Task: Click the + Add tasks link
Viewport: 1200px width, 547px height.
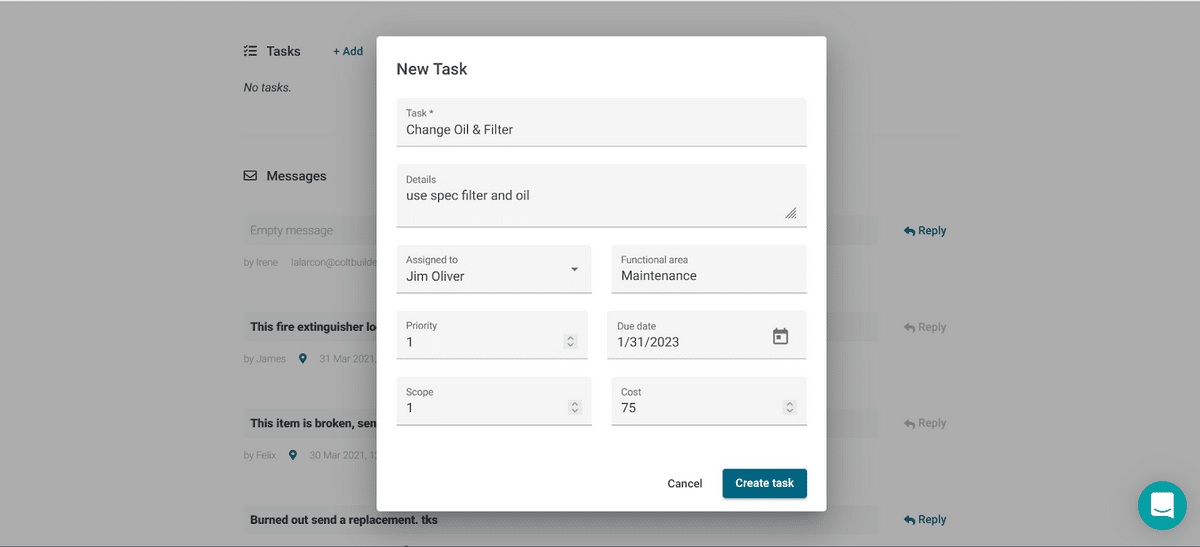Action: [348, 51]
